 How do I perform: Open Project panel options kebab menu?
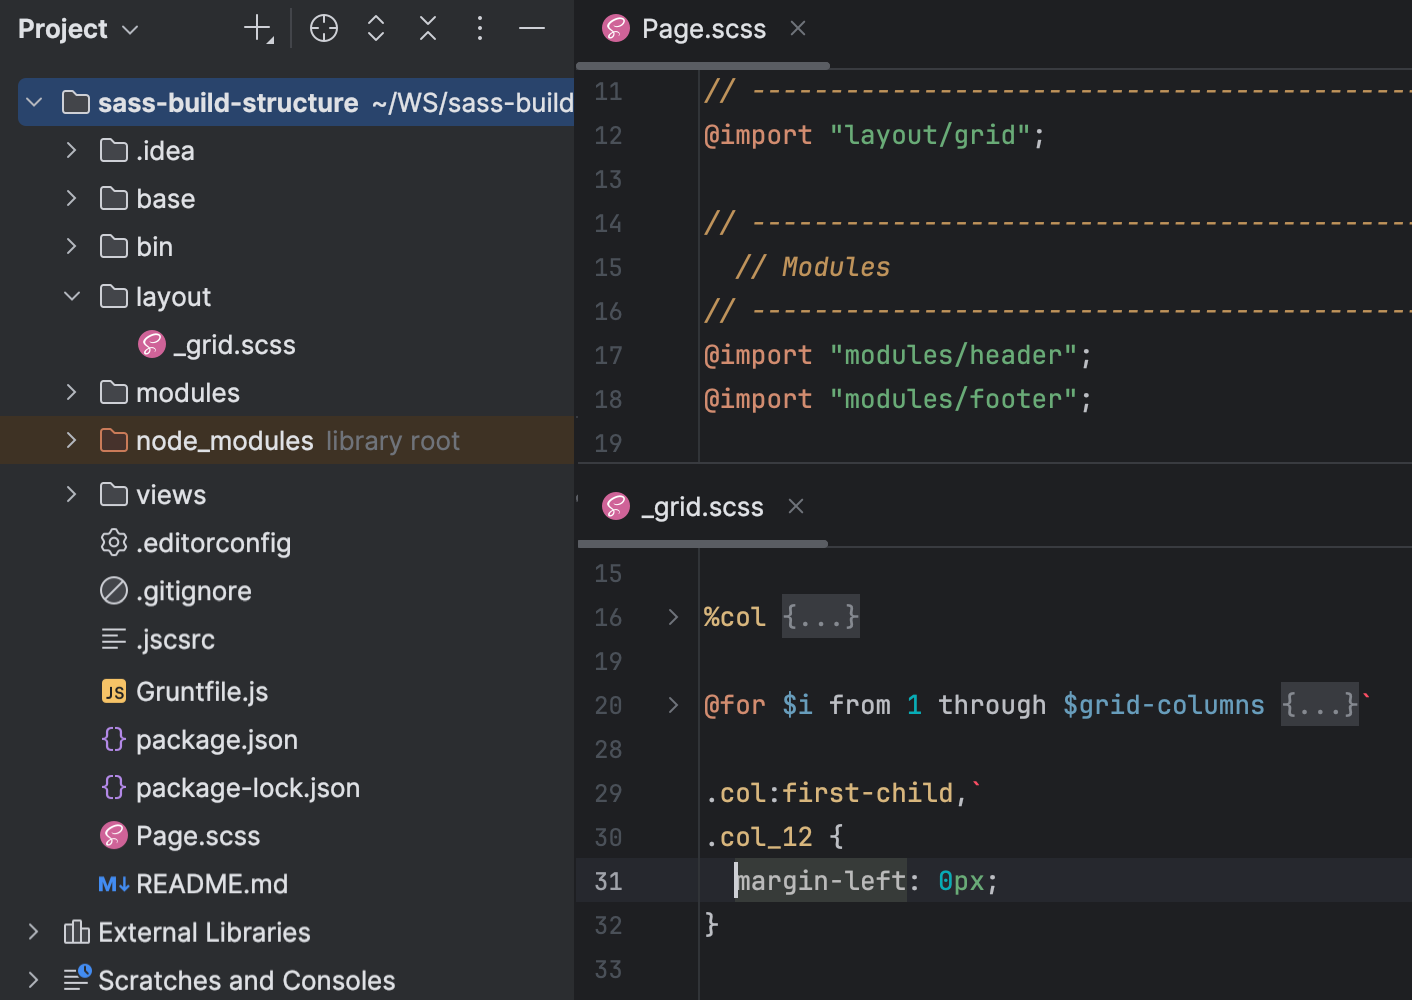tap(480, 28)
